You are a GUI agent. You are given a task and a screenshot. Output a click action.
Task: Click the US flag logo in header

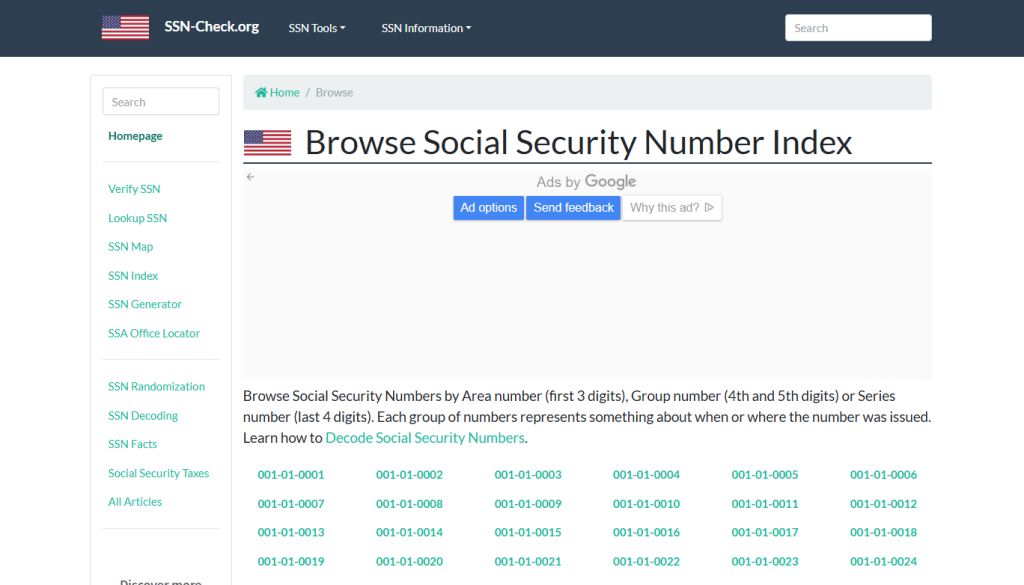[125, 27]
